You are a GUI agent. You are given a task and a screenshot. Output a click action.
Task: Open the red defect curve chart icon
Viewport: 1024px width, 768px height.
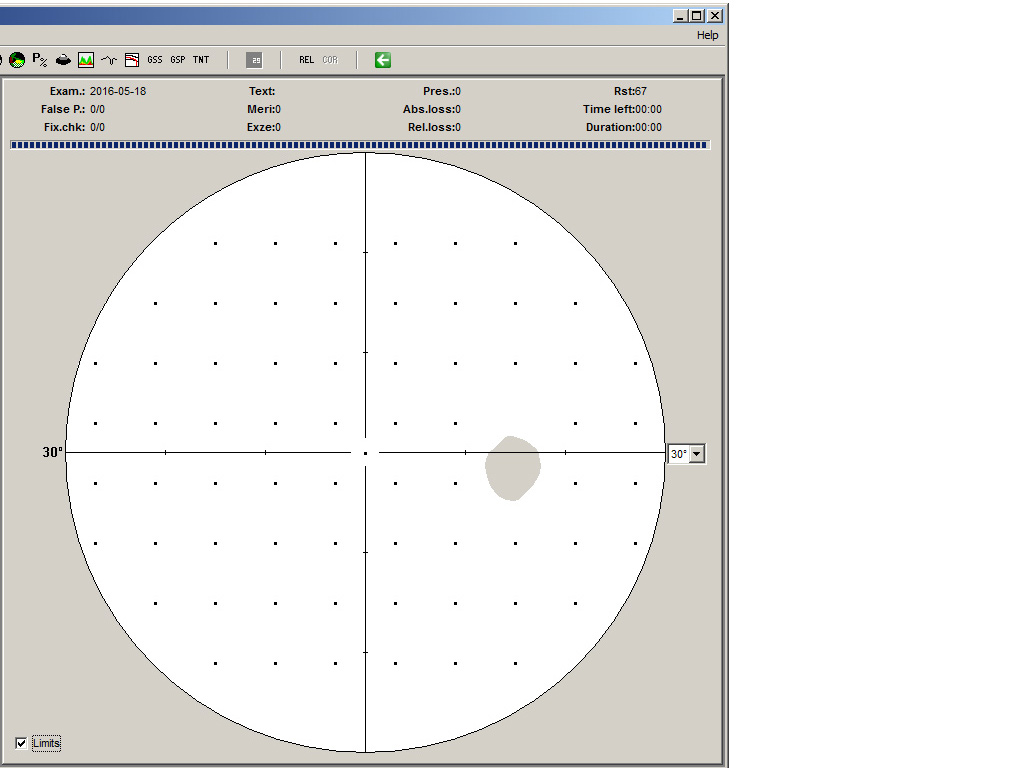pos(132,60)
